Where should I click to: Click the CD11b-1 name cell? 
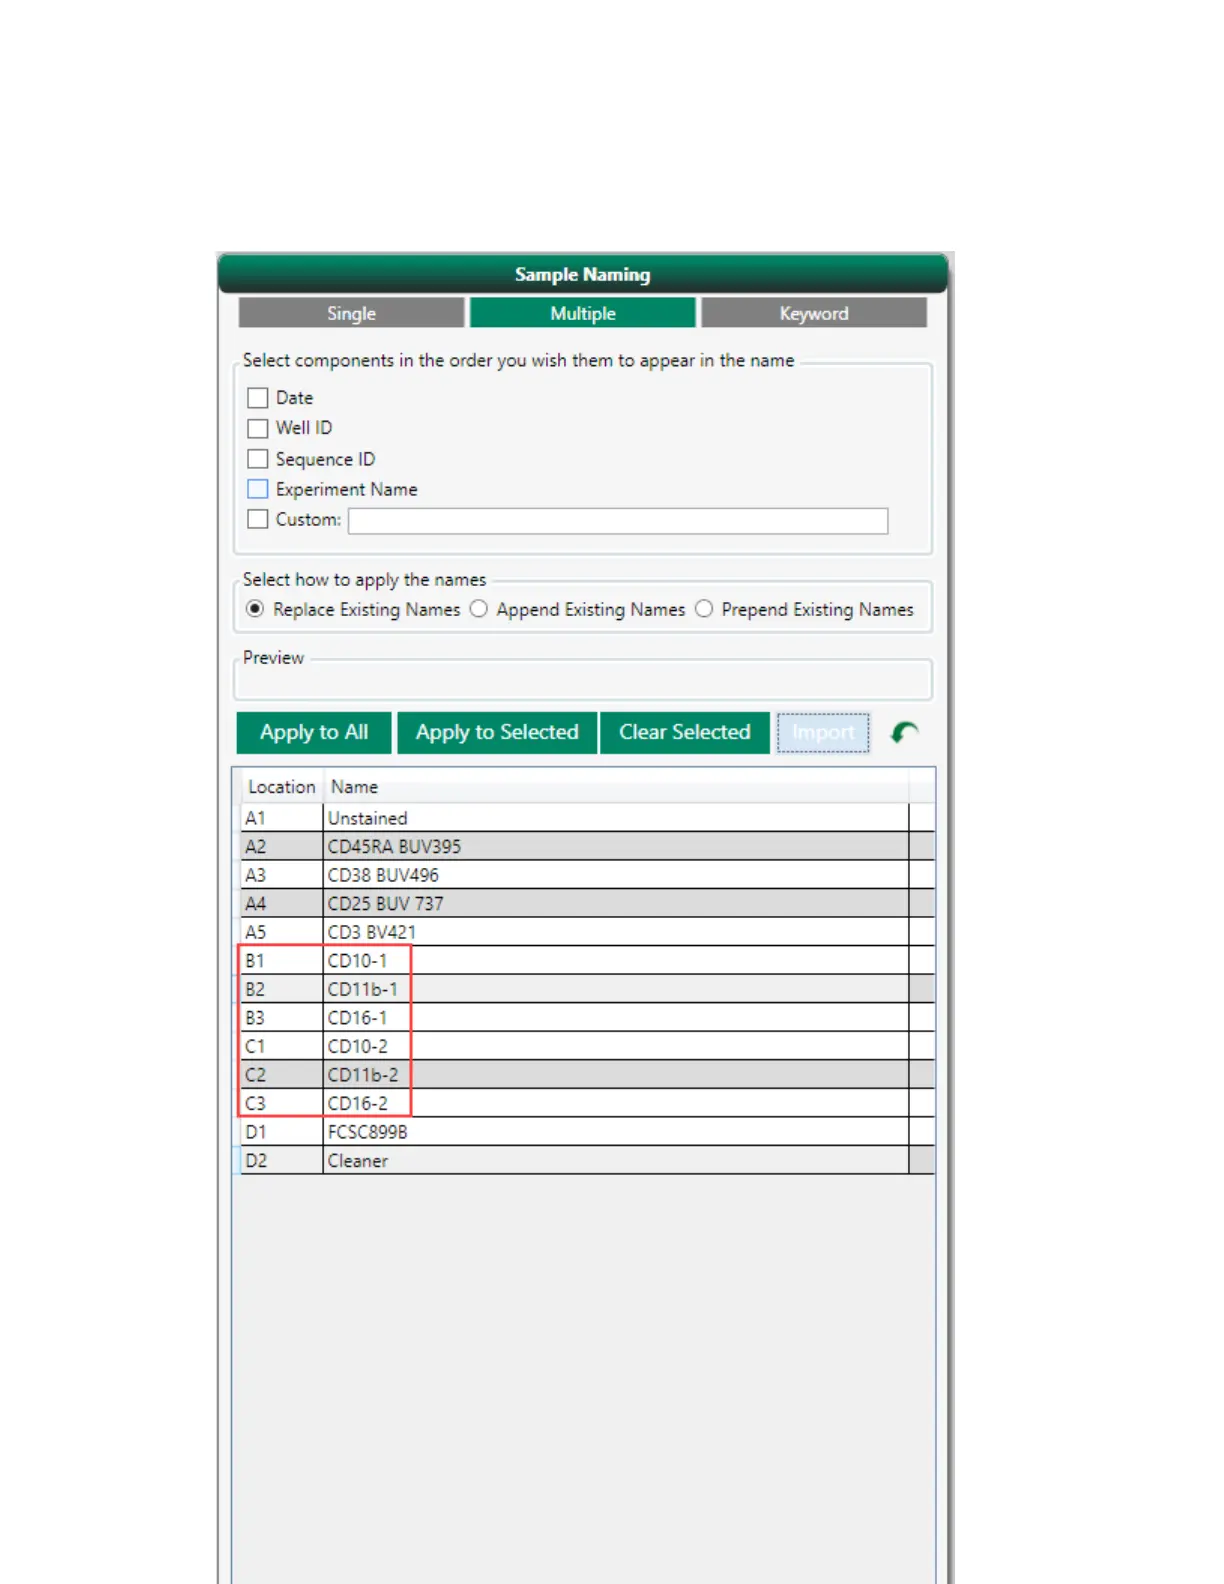click(x=616, y=989)
